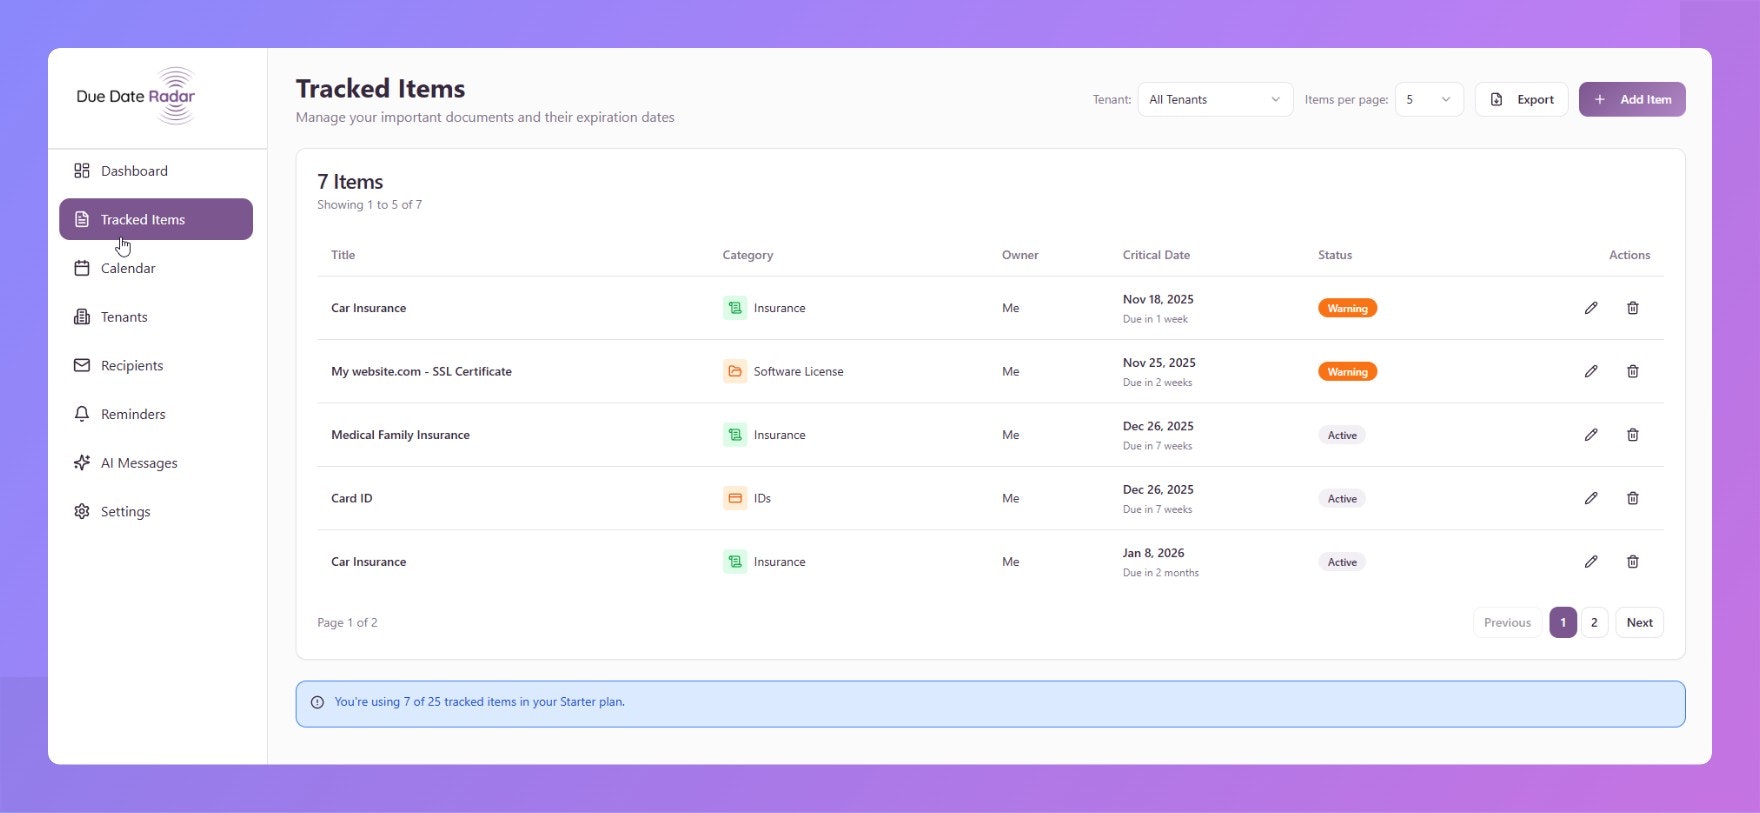Screen dimensions: 1760x813
Task: Edit the Card ID item
Action: 1591,498
